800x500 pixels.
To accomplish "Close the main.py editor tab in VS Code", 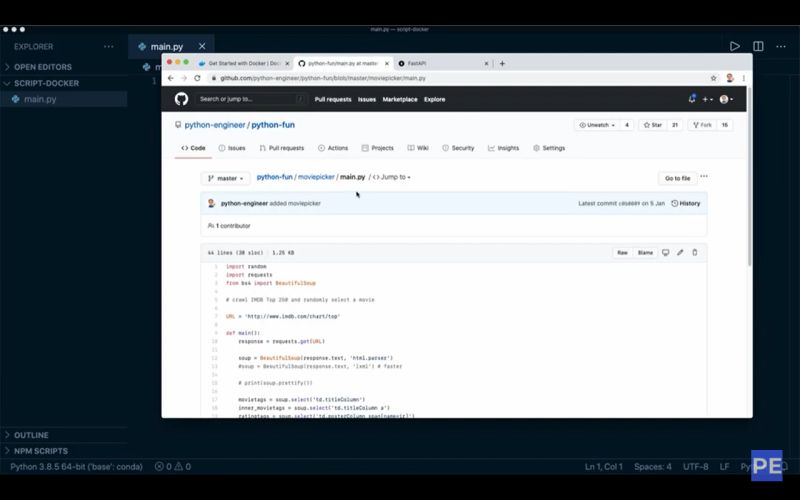I will pyautogui.click(x=202, y=46).
